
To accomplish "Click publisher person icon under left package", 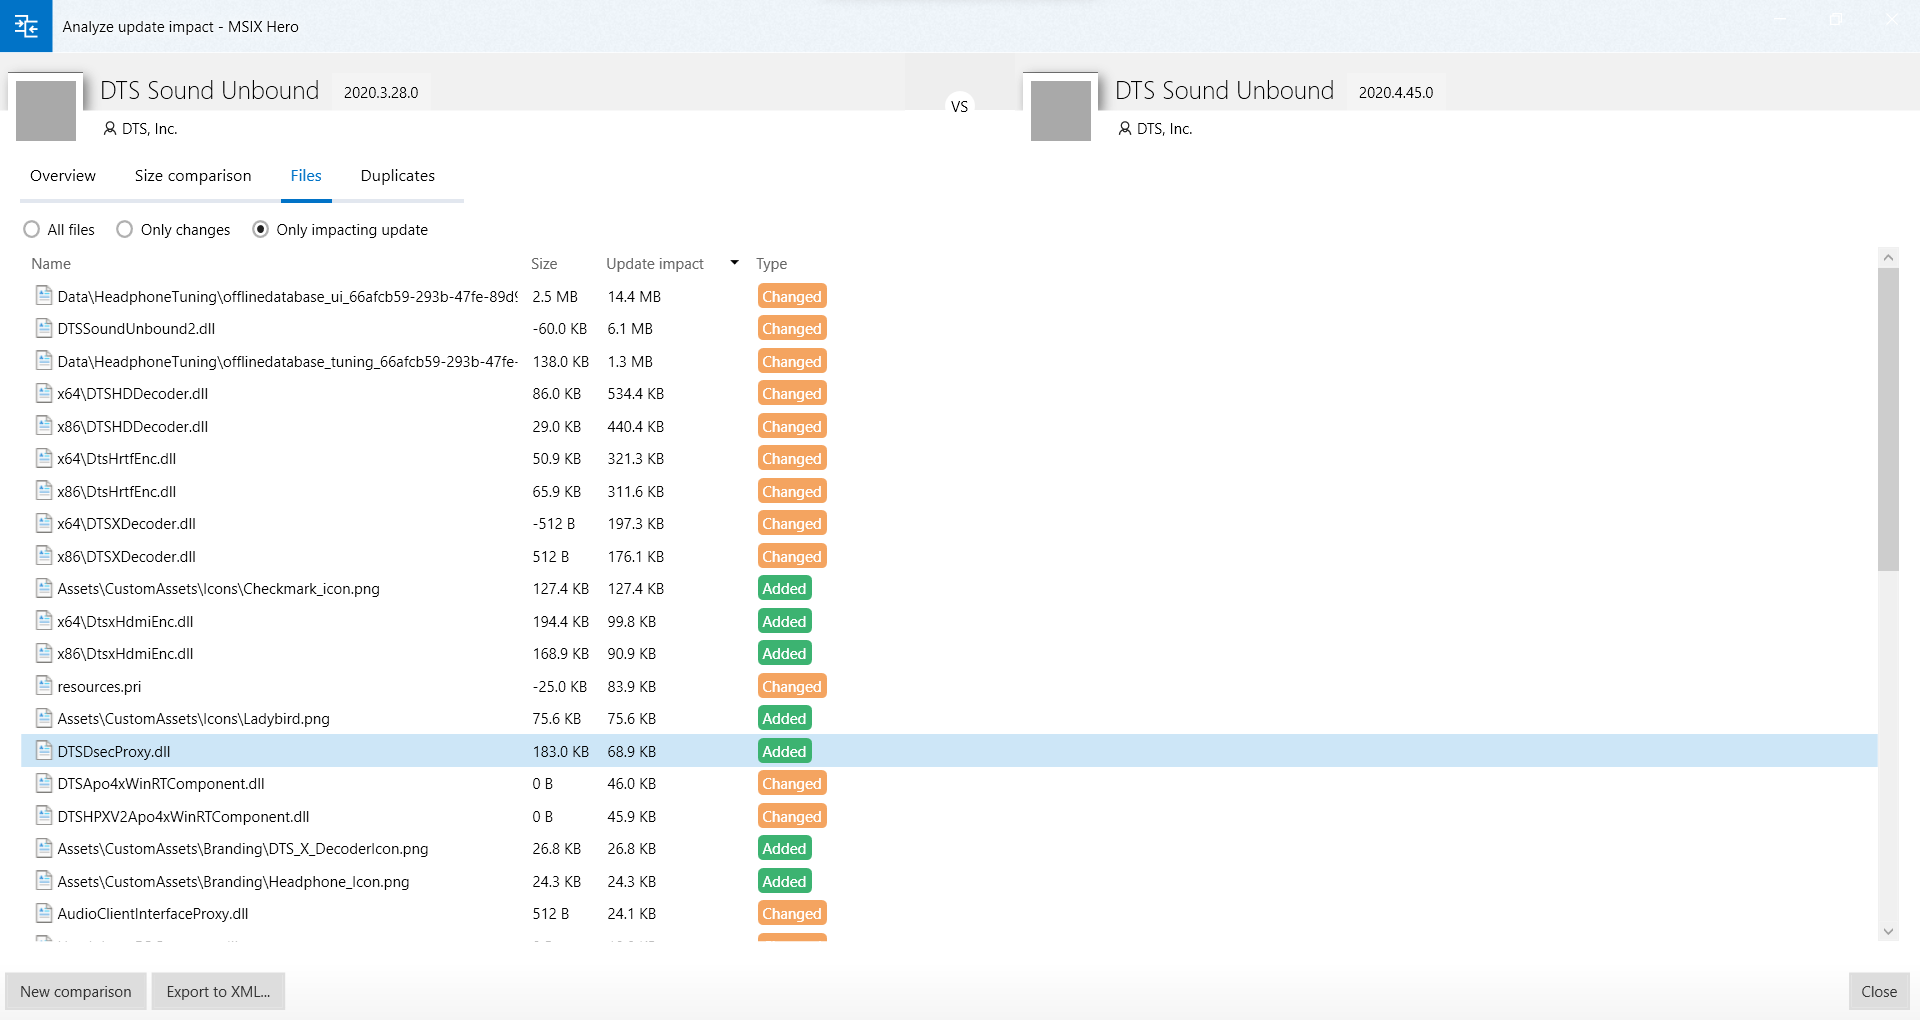I will point(110,128).
